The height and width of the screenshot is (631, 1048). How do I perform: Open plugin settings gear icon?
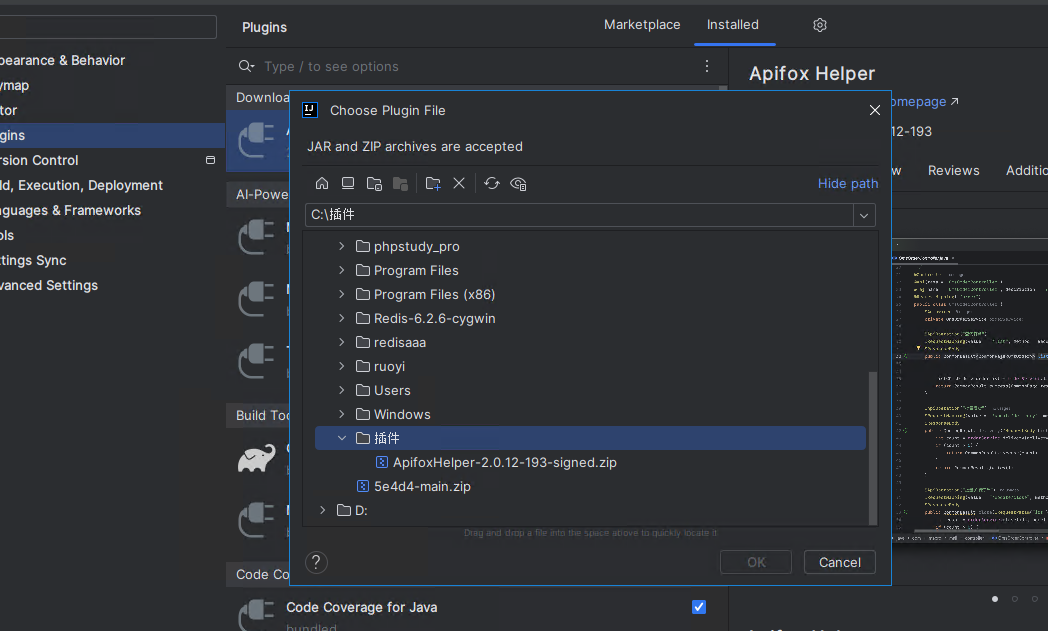pos(820,25)
